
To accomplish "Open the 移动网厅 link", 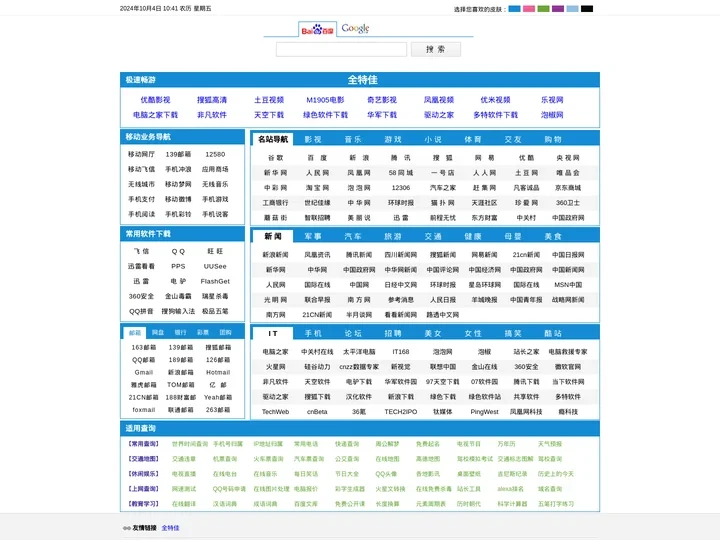I will coord(141,154).
